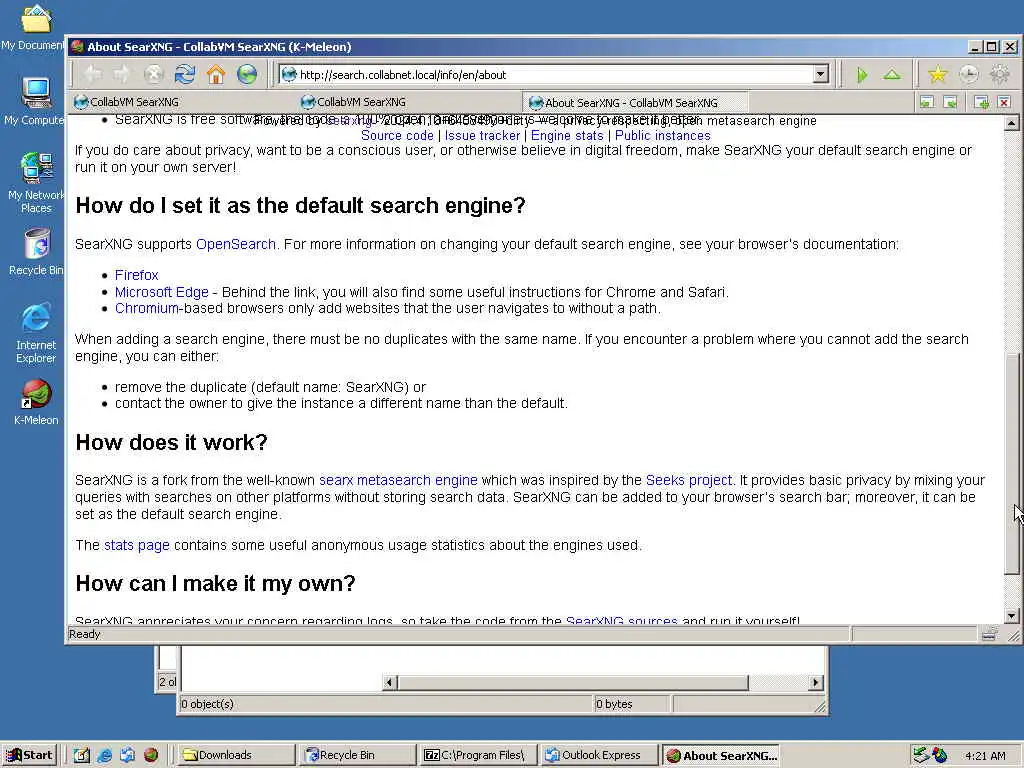Follow the OpenSearch link
This screenshot has width=1024, height=768.
(x=236, y=244)
